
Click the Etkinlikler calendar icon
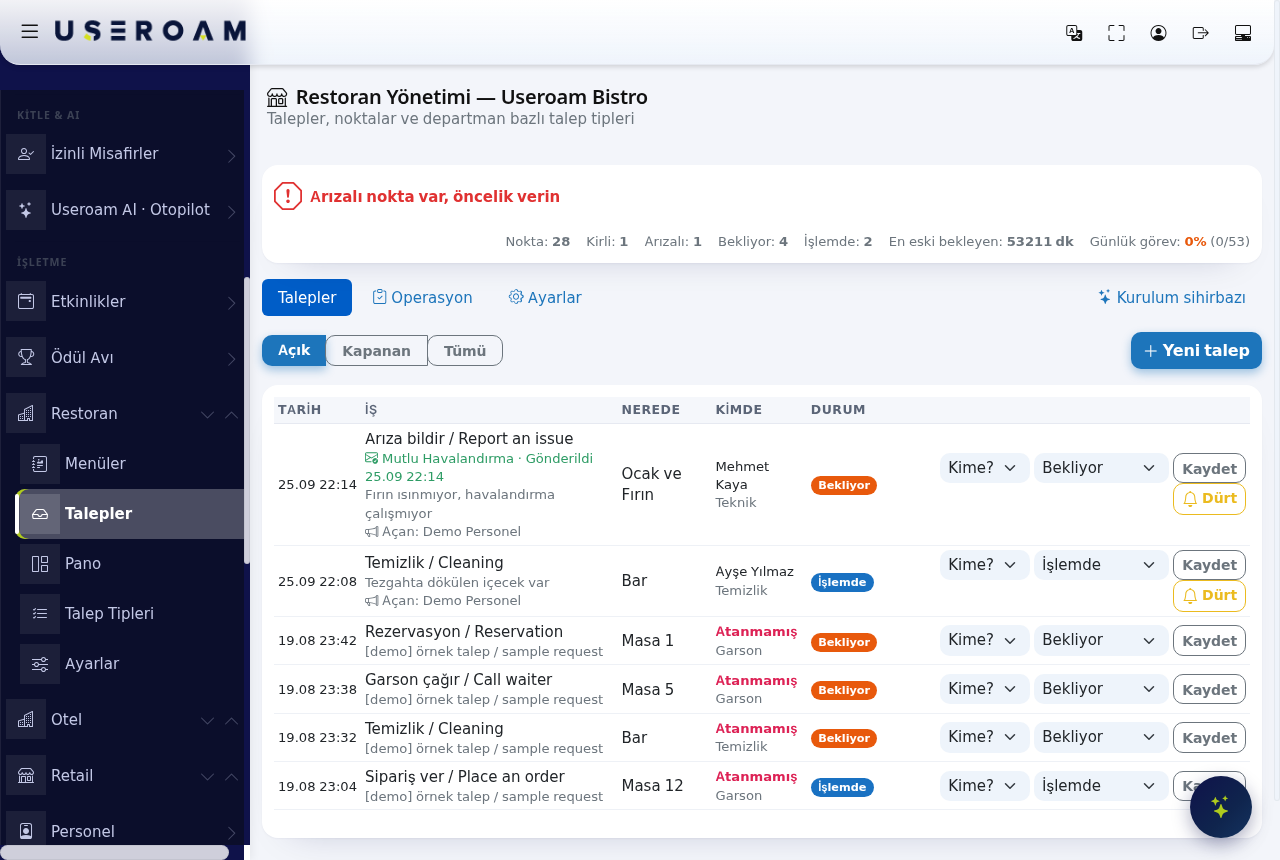[26, 302]
